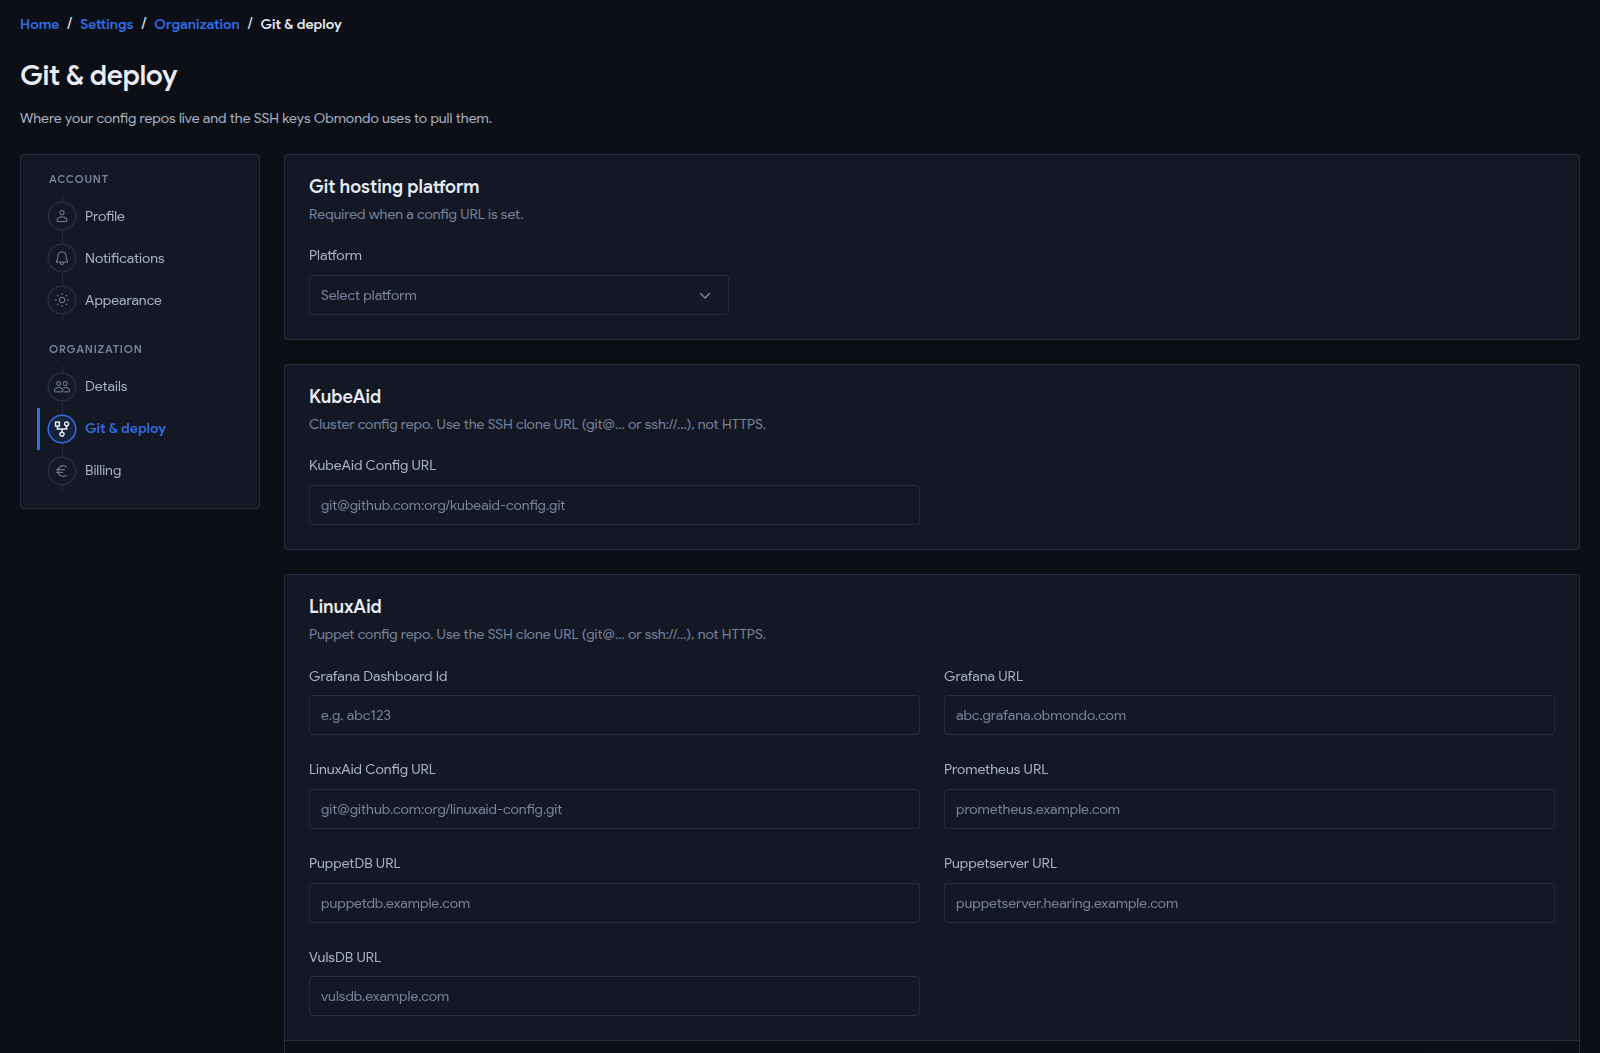Click the Profile user icon
Screen dimensions: 1600x1053
[x=62, y=216]
